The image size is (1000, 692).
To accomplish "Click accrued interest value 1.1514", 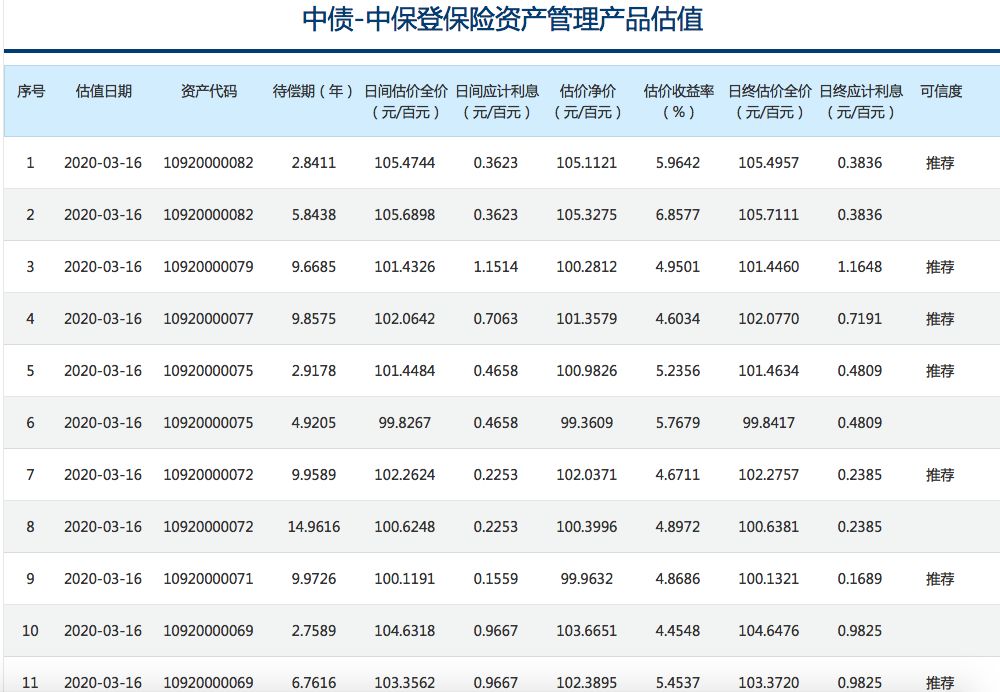I will [496, 267].
